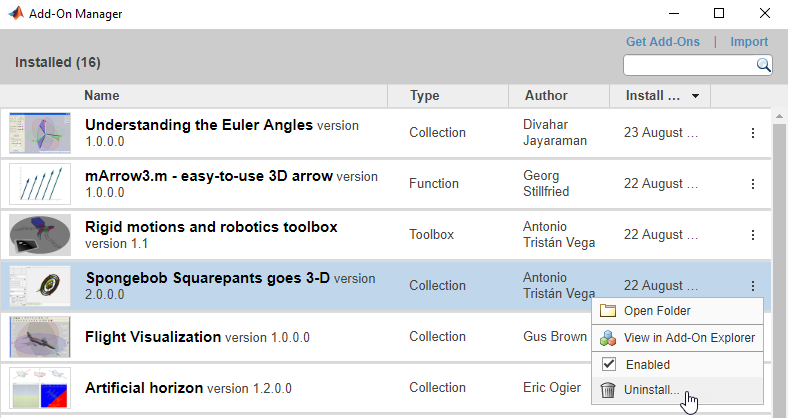Sort add-ons by the Name column header
The height and width of the screenshot is (418, 788).
(102, 96)
